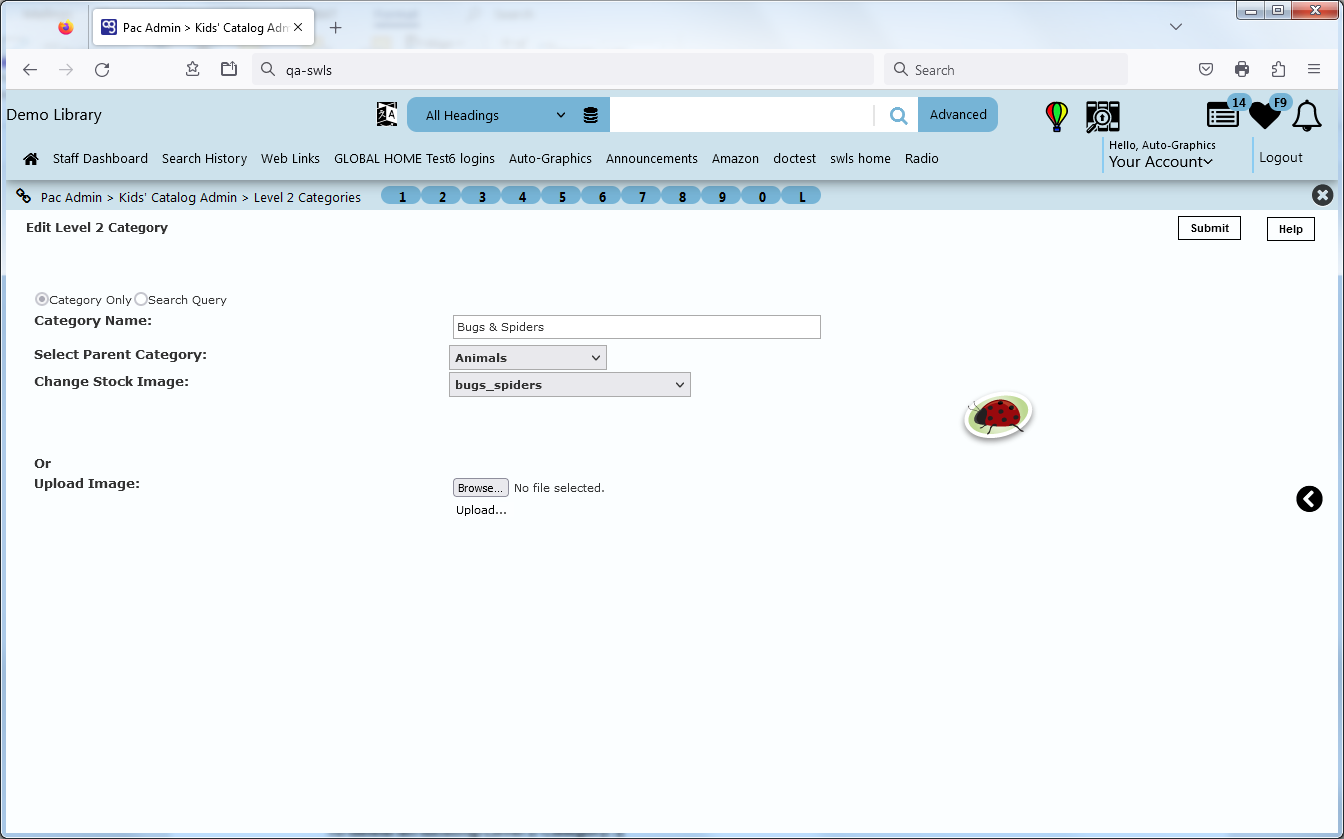
Task: Click the Category Name text field
Action: (636, 327)
